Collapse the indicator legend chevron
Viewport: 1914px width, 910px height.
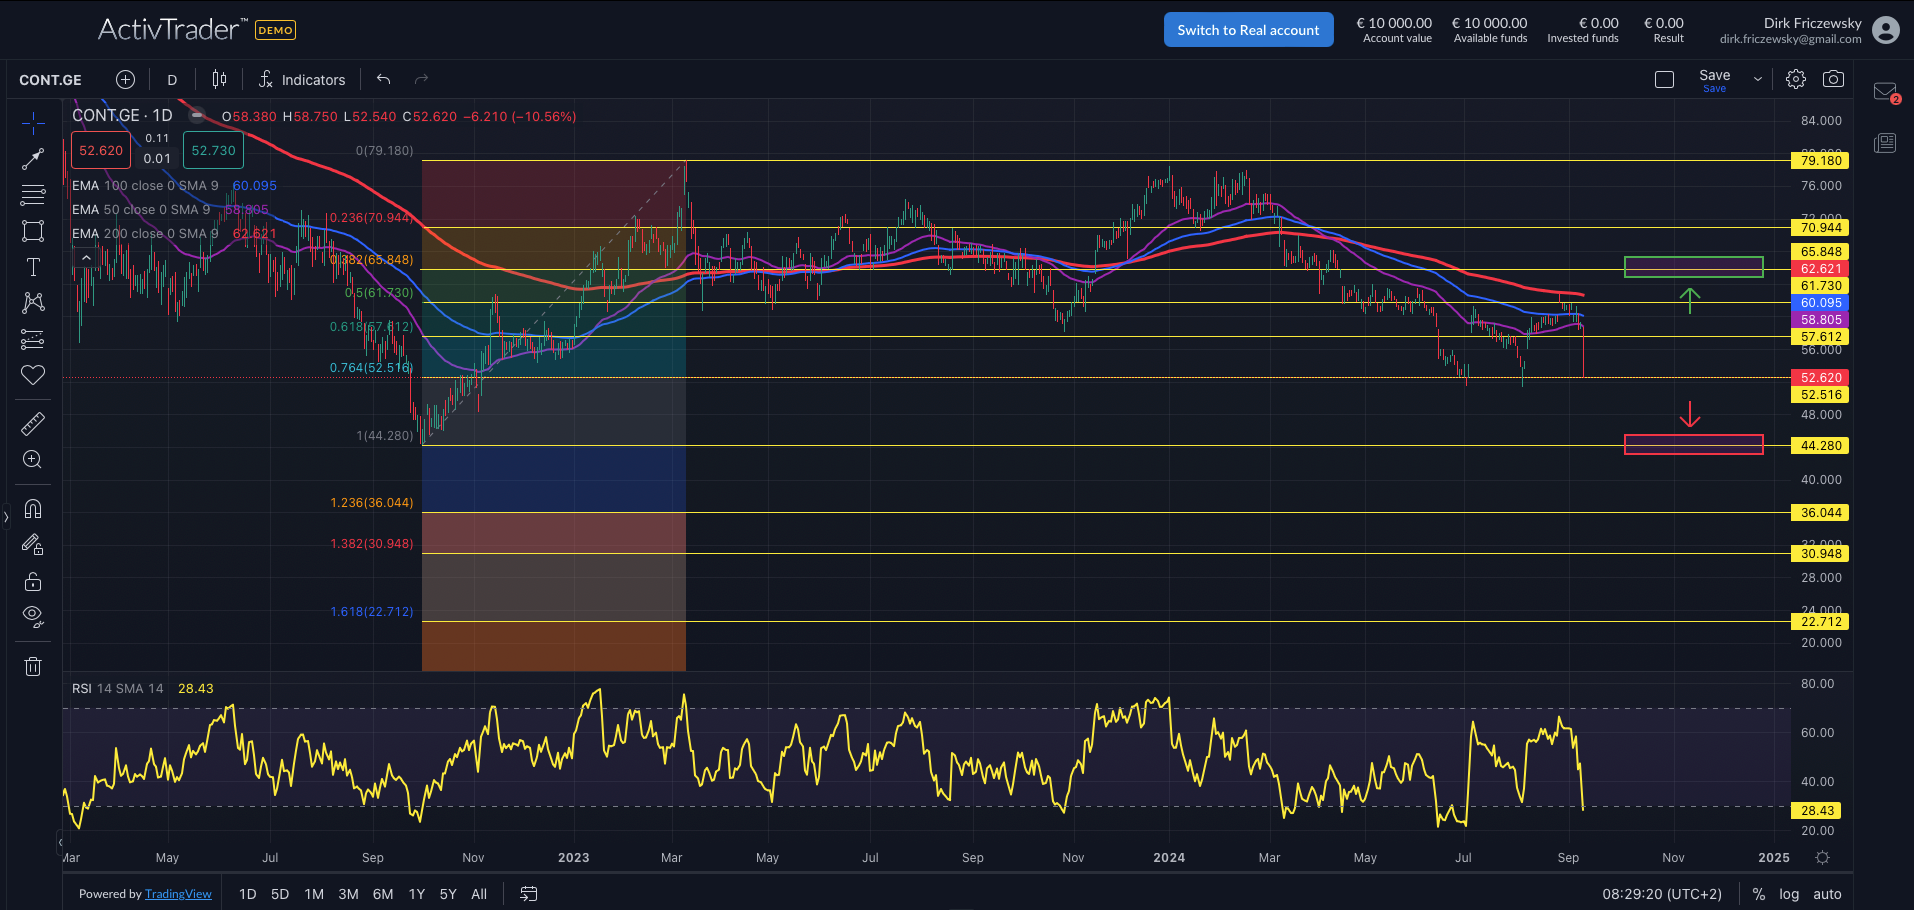[87, 258]
